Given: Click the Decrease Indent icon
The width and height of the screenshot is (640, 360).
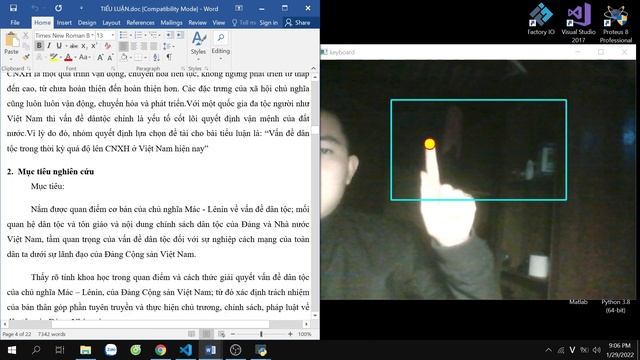Looking at the screenshot, I should (x=169, y=36).
